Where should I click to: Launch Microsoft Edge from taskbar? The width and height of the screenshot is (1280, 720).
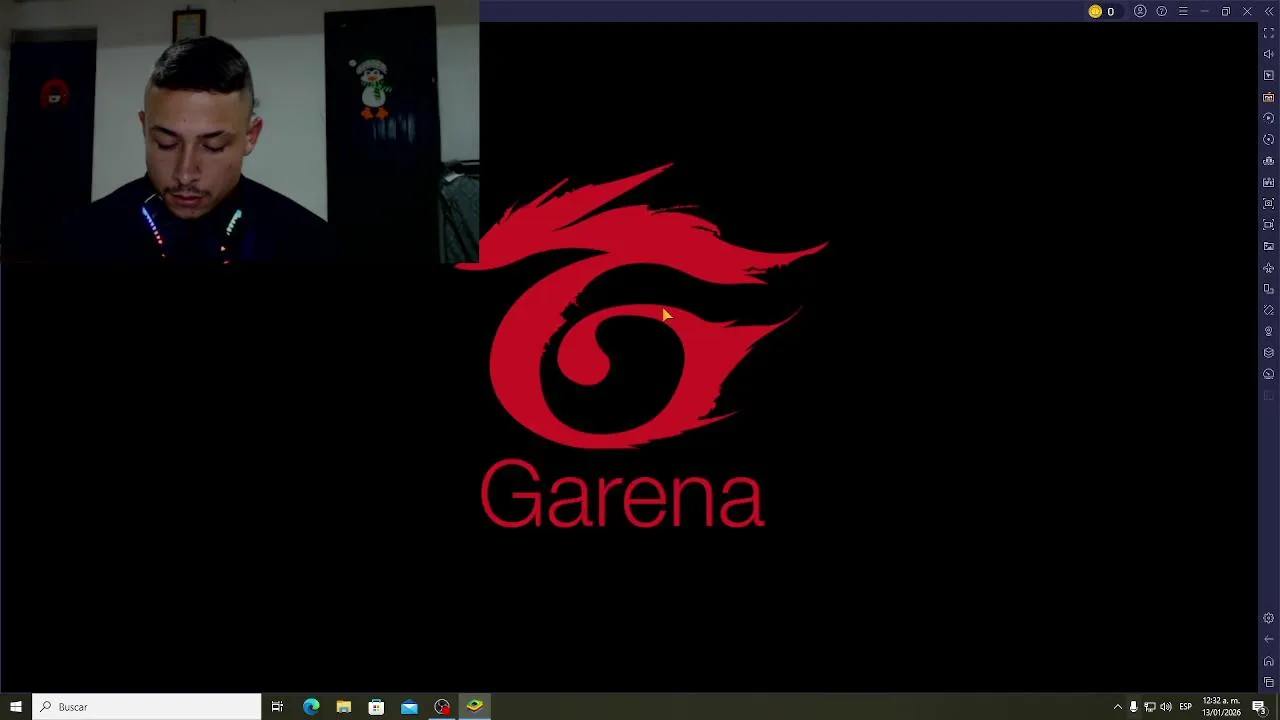click(x=311, y=707)
